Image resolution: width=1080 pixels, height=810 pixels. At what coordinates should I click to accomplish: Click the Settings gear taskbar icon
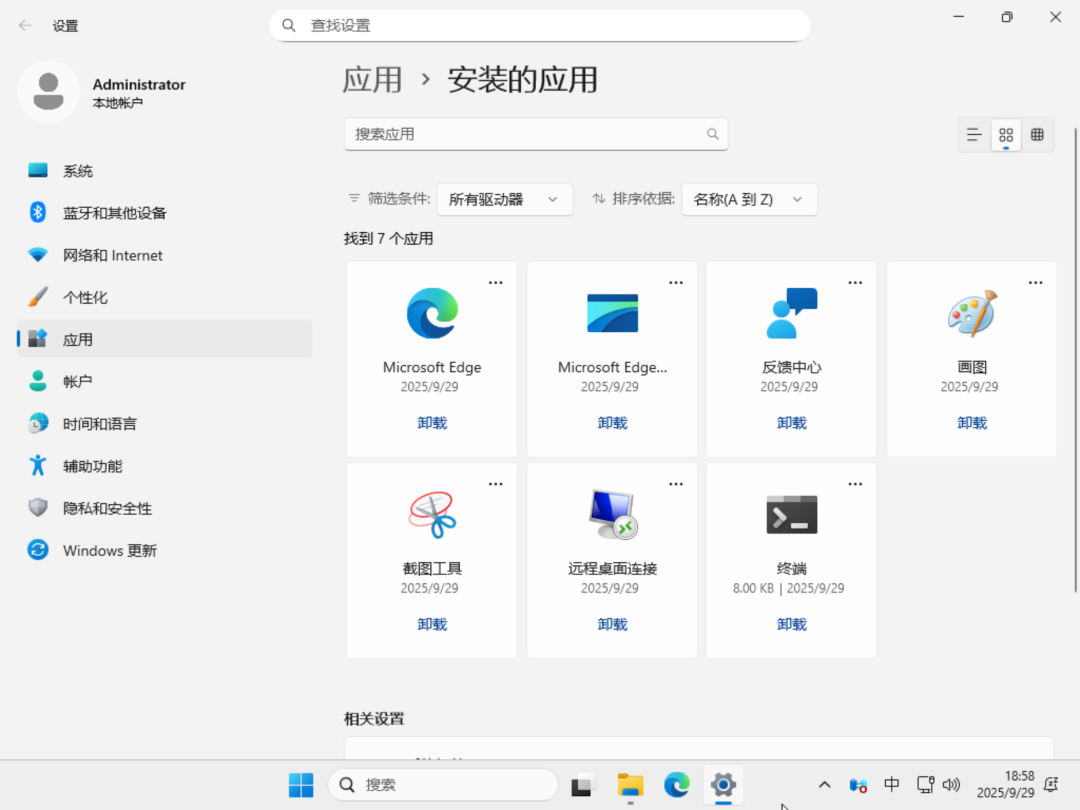coord(723,785)
